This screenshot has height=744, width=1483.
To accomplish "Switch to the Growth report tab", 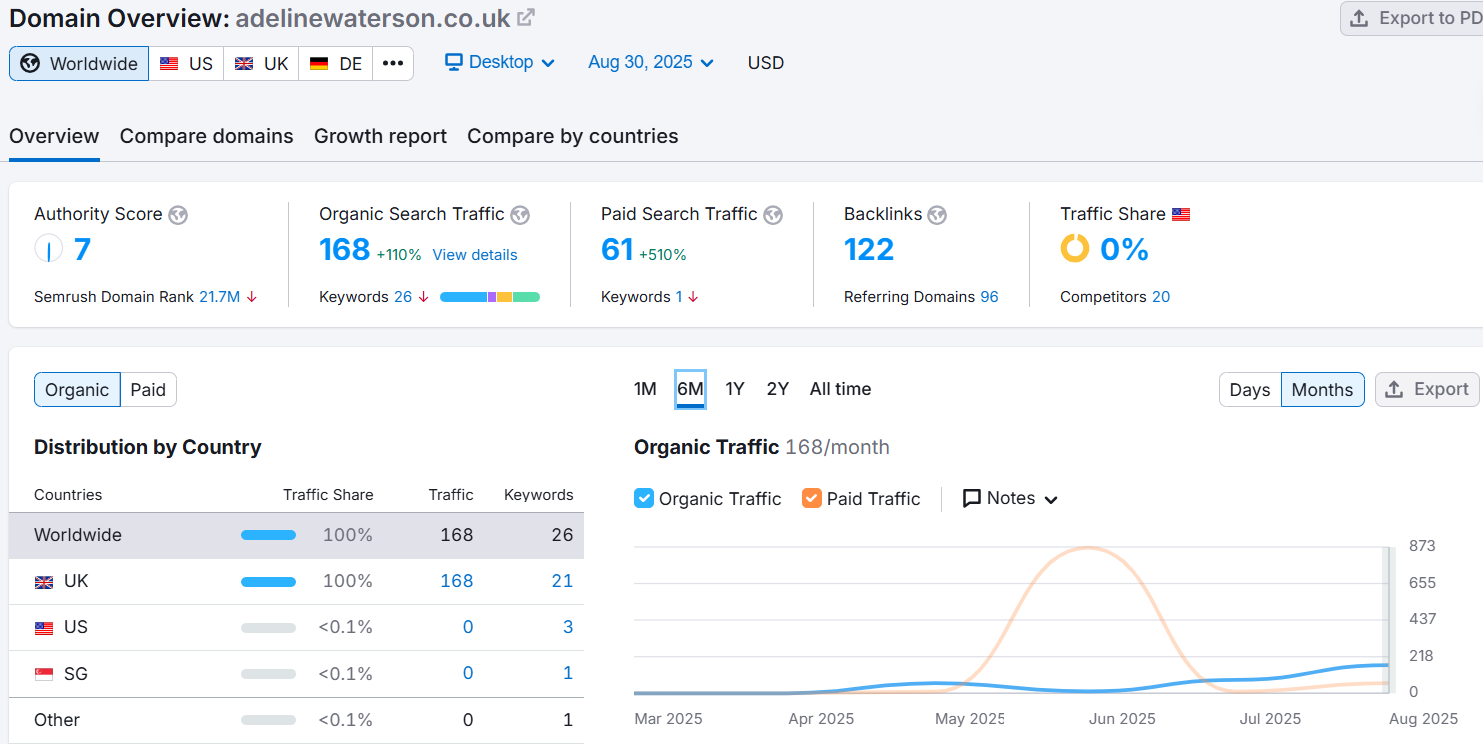I will [380, 136].
